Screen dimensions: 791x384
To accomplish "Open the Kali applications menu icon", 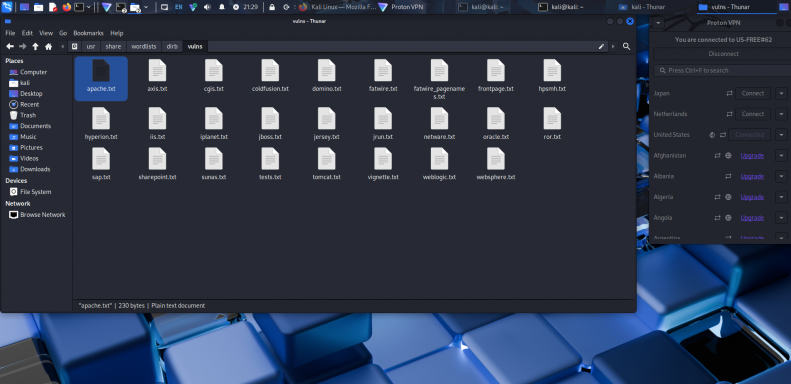I will click(x=7, y=7).
